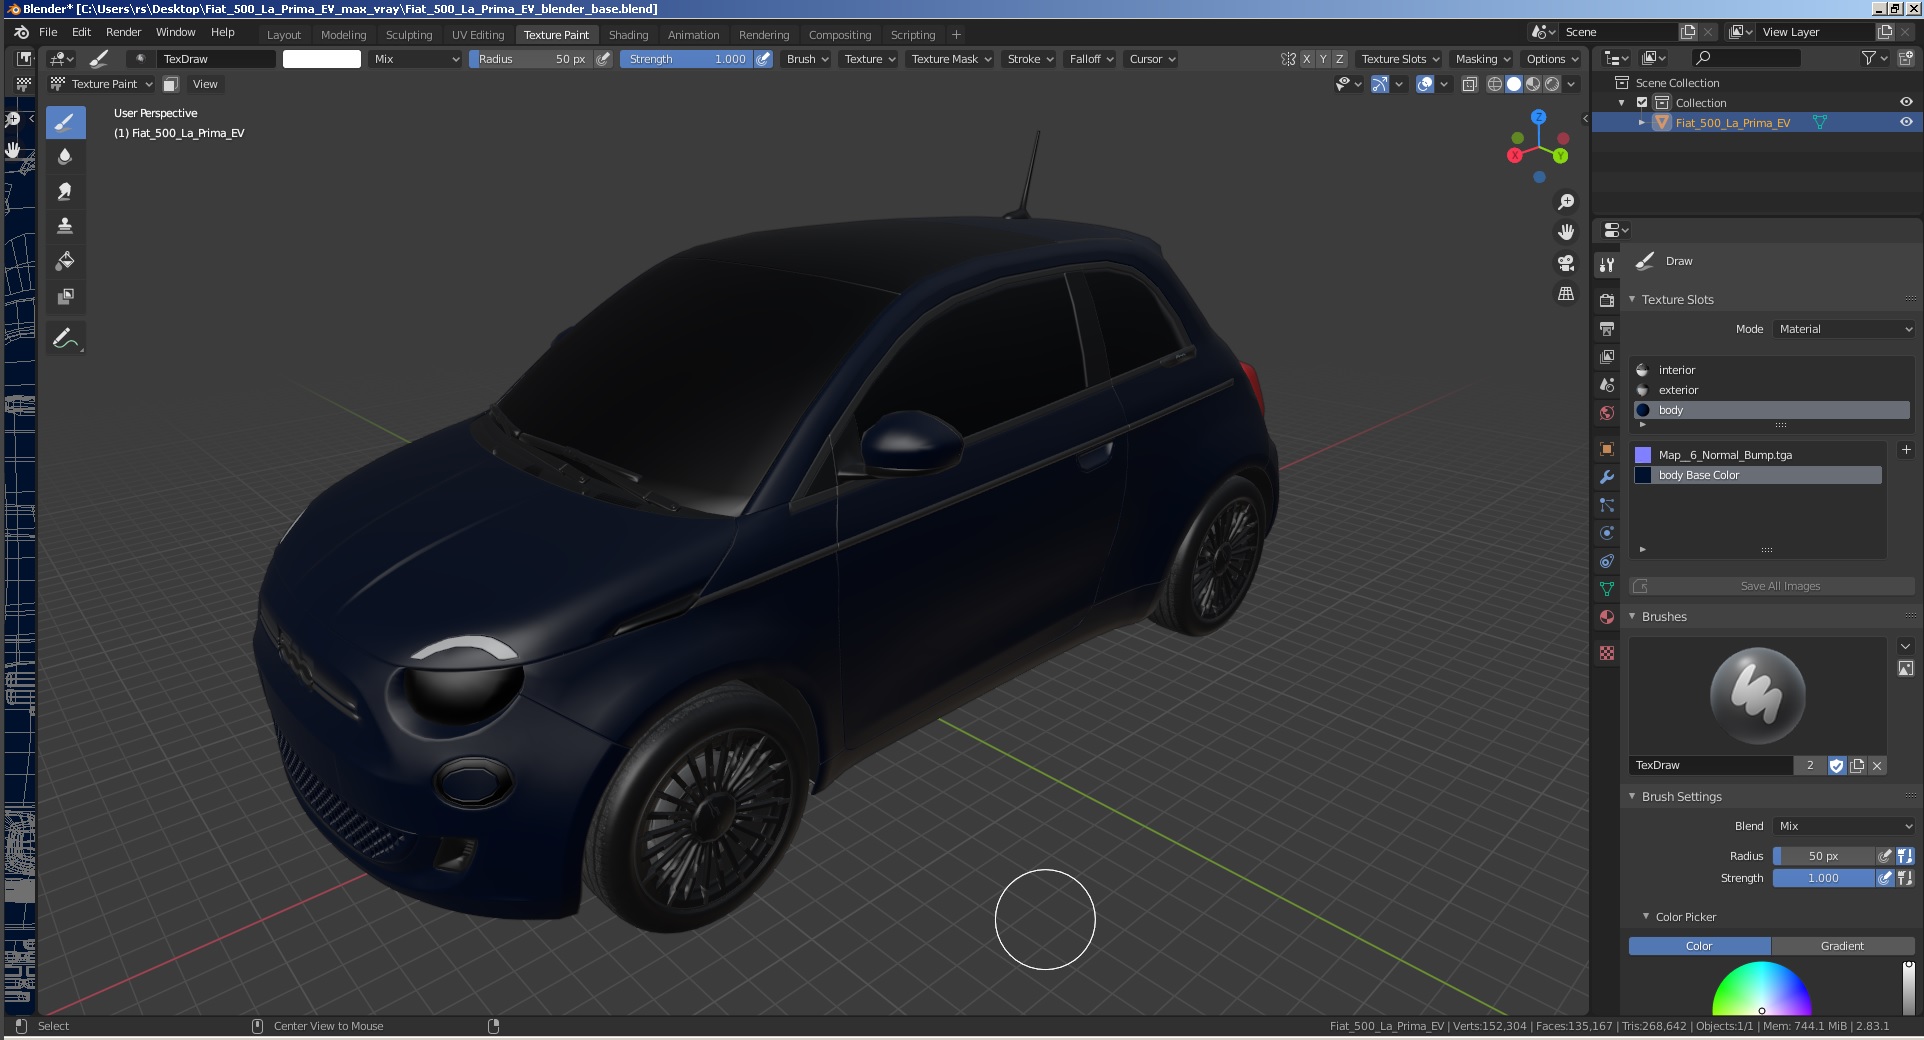
Task: Toggle camera view gizmo
Action: click(1566, 263)
